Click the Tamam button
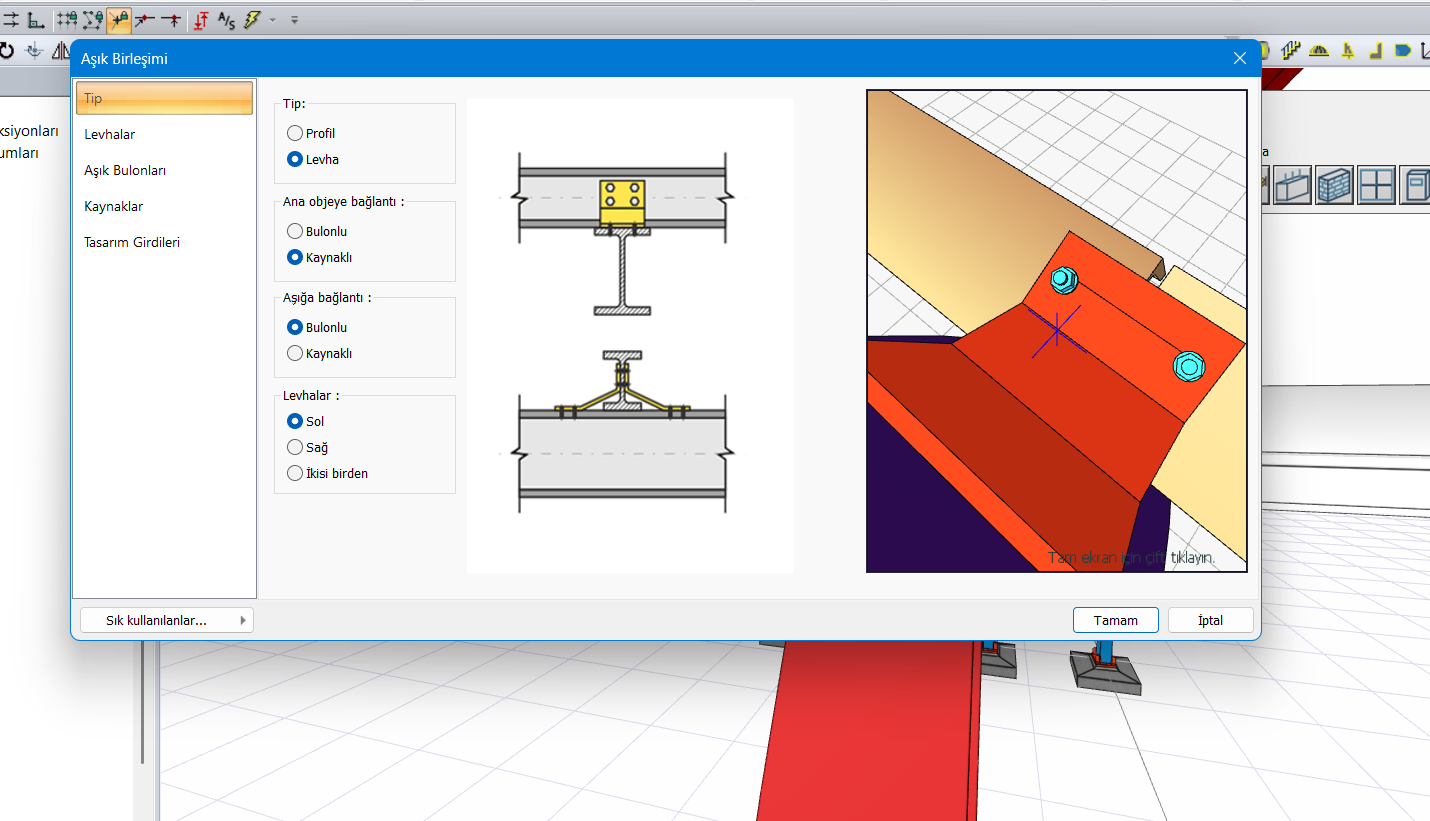This screenshot has width=1430, height=821. tap(1115, 620)
